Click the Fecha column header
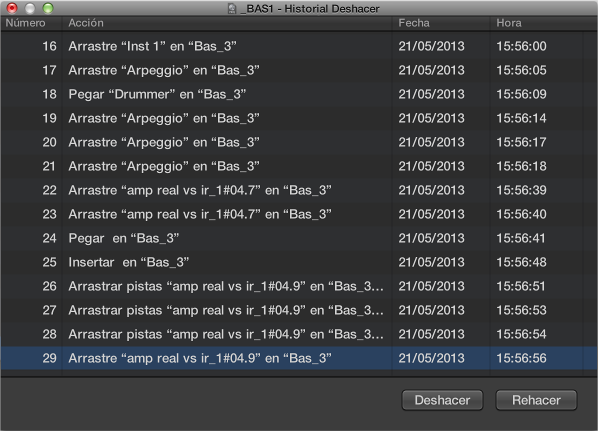This screenshot has height=432, width=600. click(441, 23)
